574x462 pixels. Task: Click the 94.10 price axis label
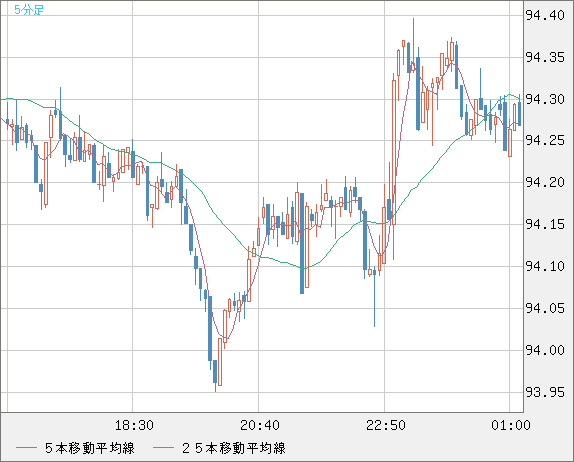(545, 267)
